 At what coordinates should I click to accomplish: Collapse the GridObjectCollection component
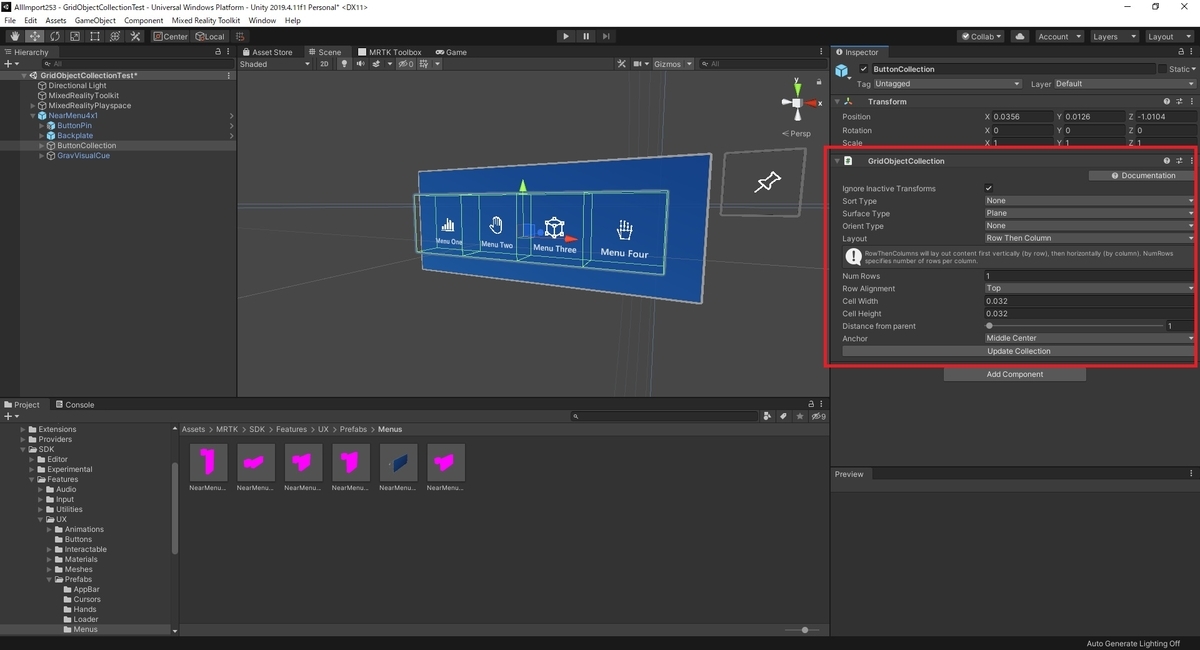[837, 161]
